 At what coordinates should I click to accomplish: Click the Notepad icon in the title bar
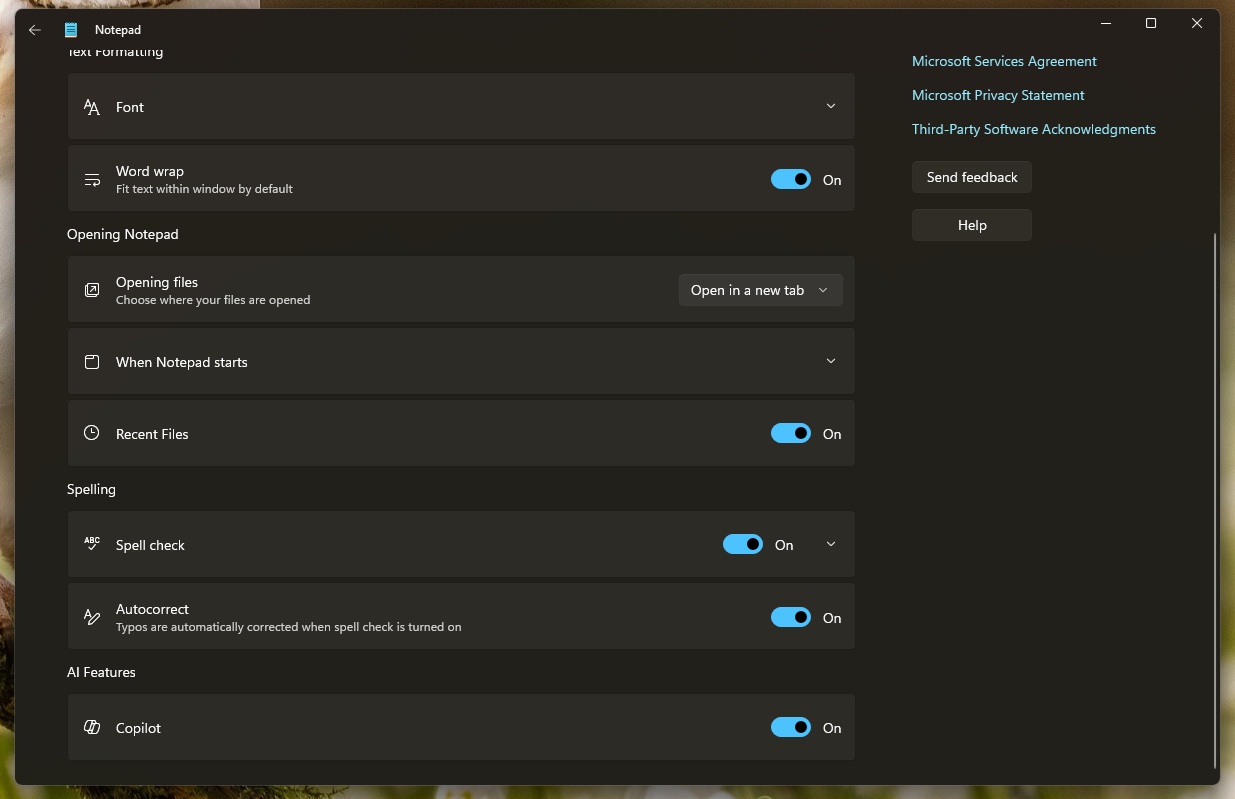click(x=69, y=29)
